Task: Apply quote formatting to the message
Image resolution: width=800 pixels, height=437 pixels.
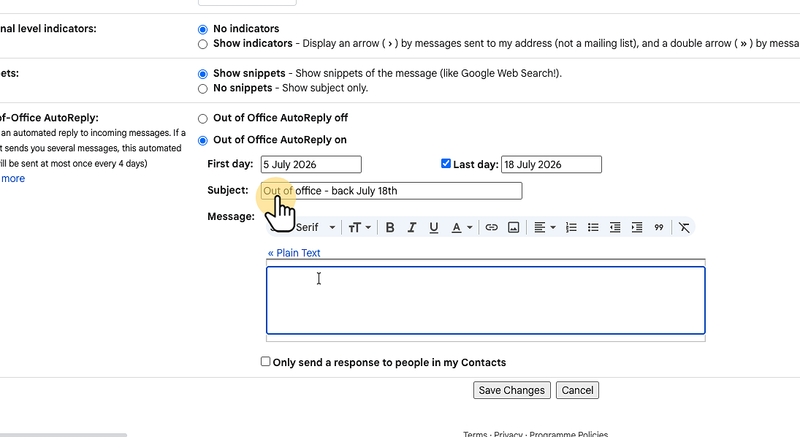Action: point(659,227)
